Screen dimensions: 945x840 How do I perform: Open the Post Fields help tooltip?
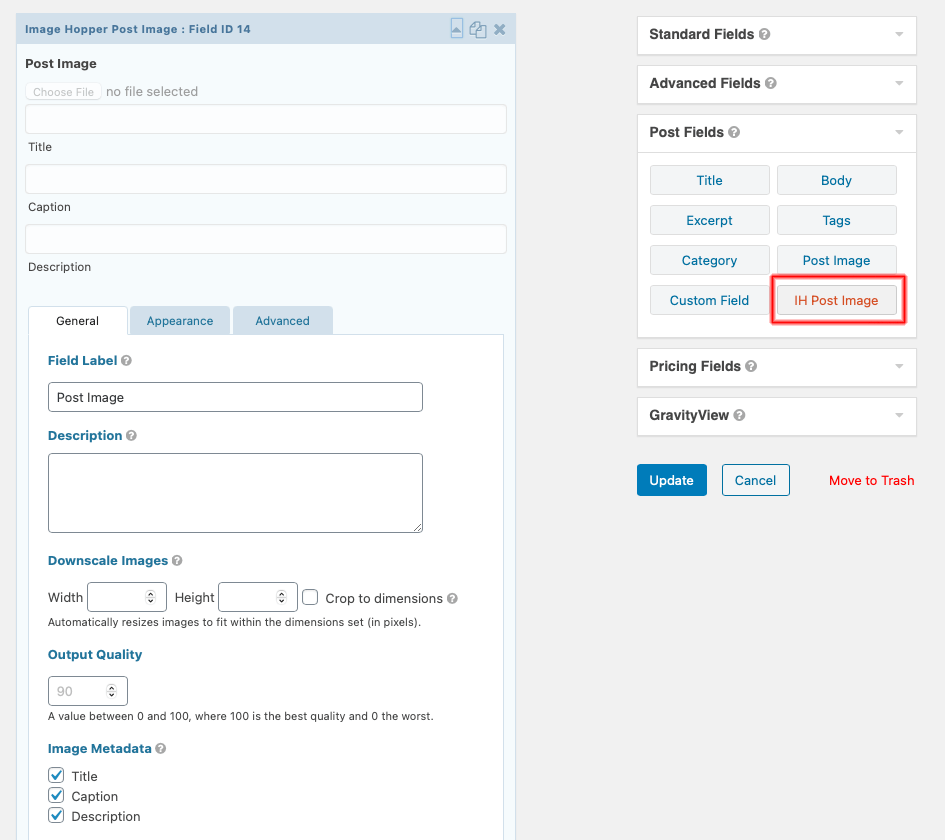[736, 132]
